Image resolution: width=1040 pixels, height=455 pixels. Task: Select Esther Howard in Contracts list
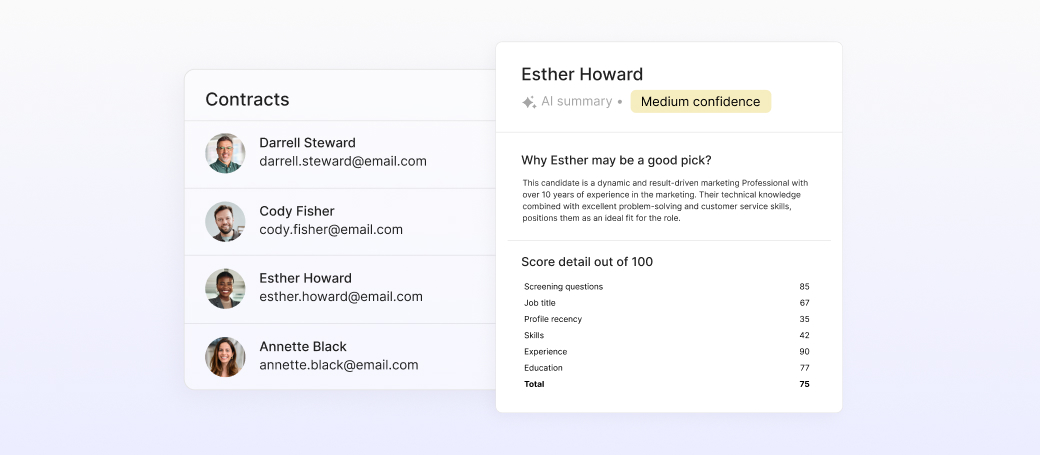tap(305, 278)
